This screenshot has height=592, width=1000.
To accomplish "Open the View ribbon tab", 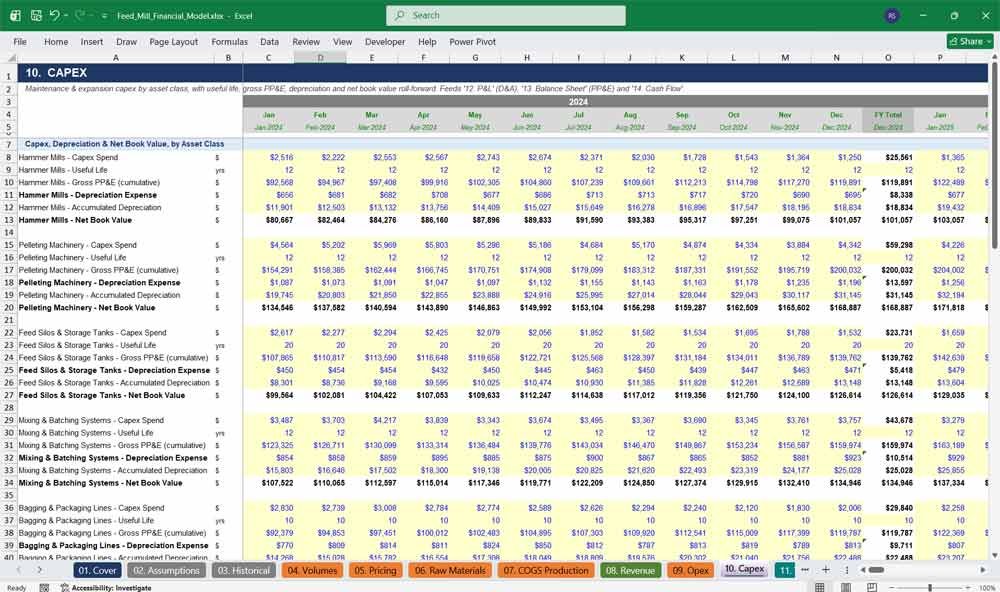I will (x=342, y=41).
